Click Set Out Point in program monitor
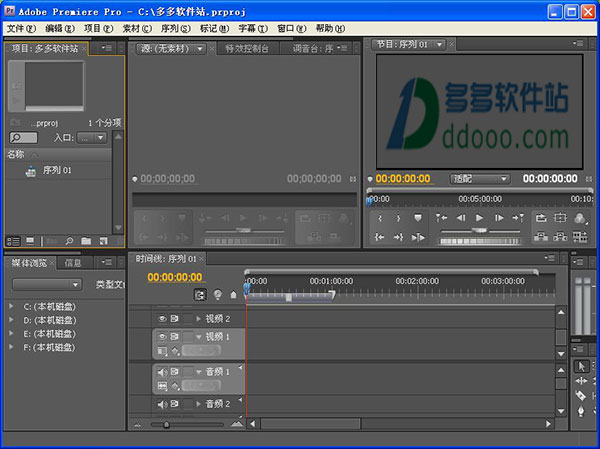Viewport: 600px width, 449px height. [398, 218]
